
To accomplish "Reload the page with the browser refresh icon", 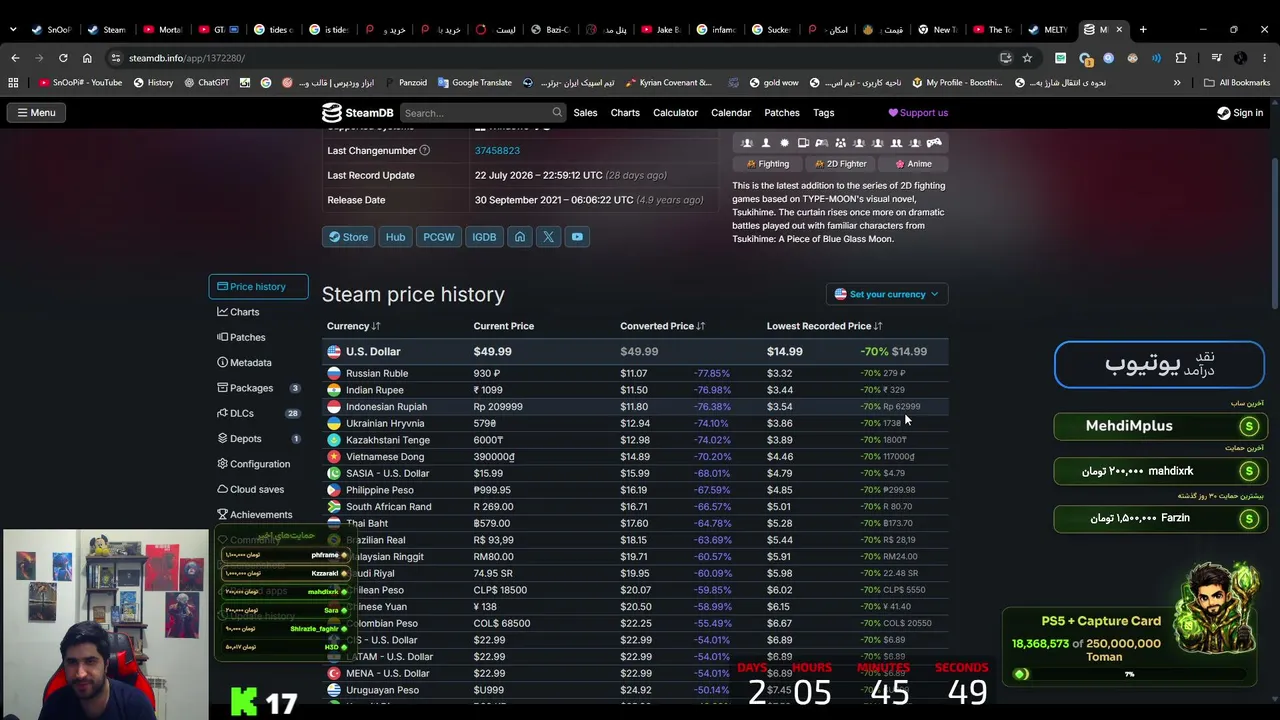I will click(x=63, y=58).
